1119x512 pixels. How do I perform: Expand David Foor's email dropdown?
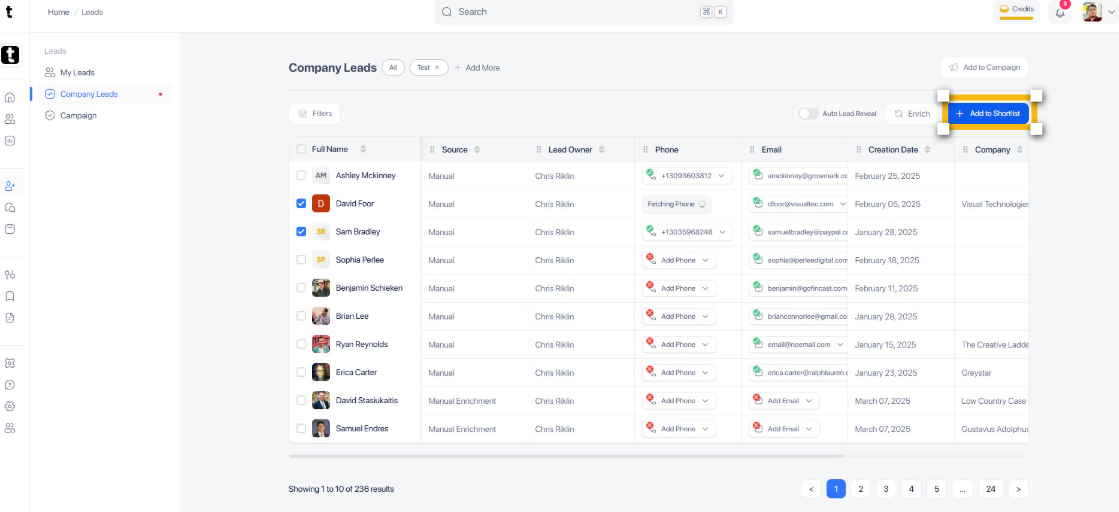coord(843,204)
